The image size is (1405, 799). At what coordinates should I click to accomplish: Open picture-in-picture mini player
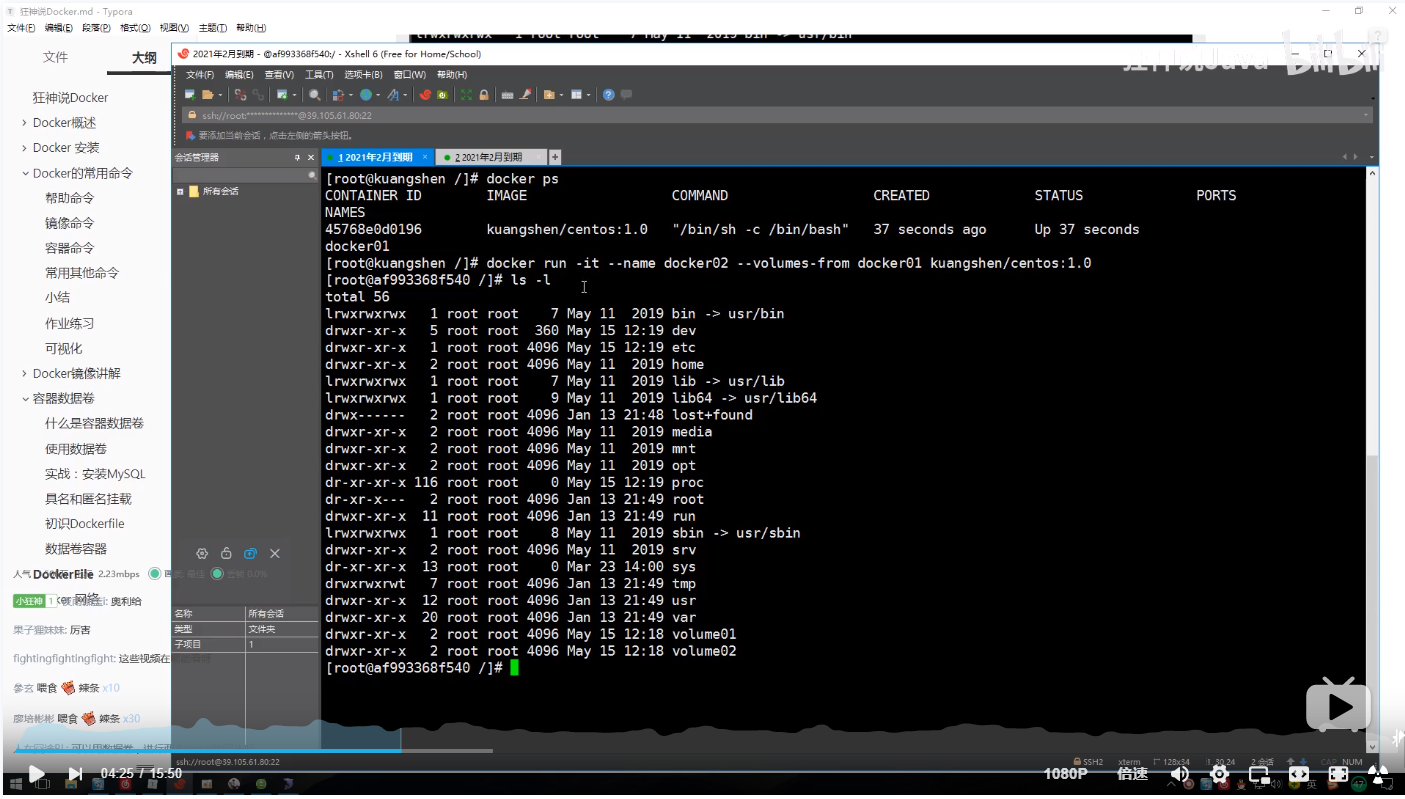click(x=1259, y=773)
